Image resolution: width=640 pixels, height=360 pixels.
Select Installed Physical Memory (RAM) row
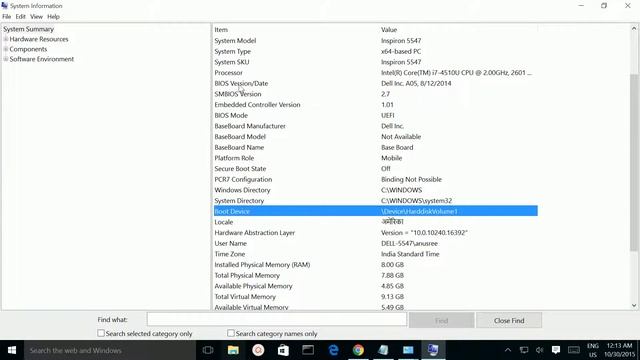(x=376, y=264)
